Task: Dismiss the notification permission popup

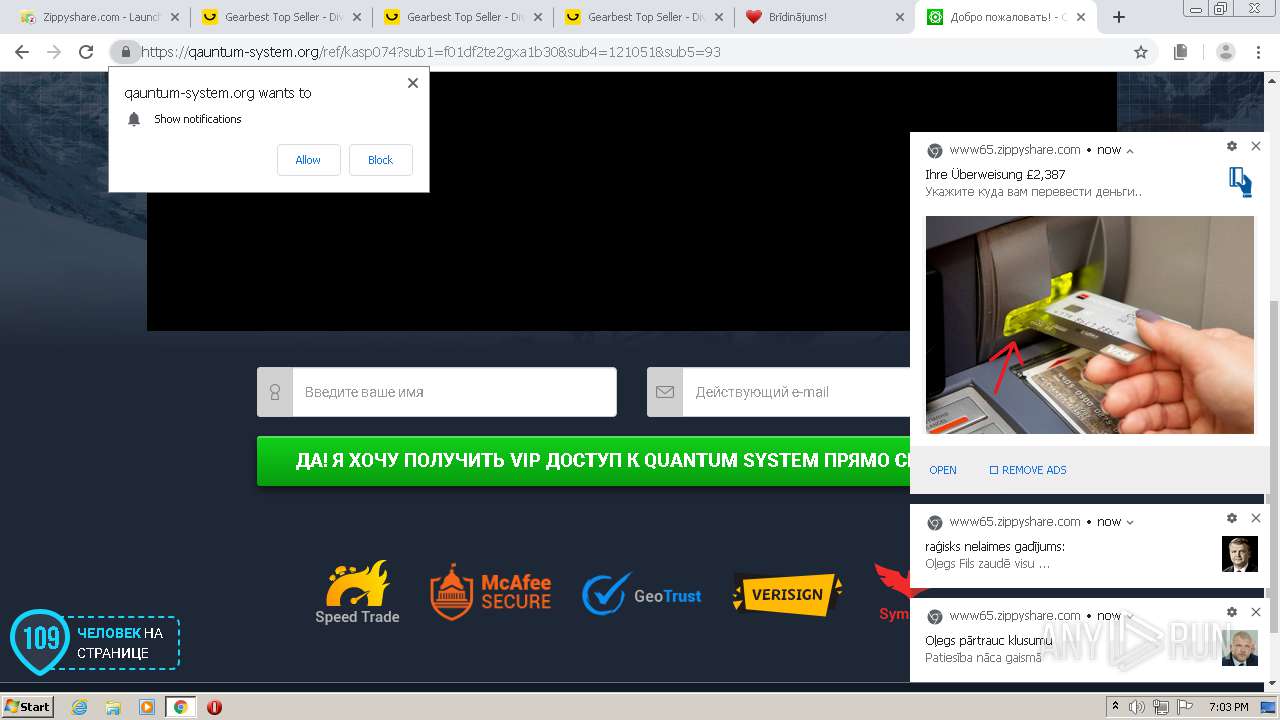Action: pos(413,83)
